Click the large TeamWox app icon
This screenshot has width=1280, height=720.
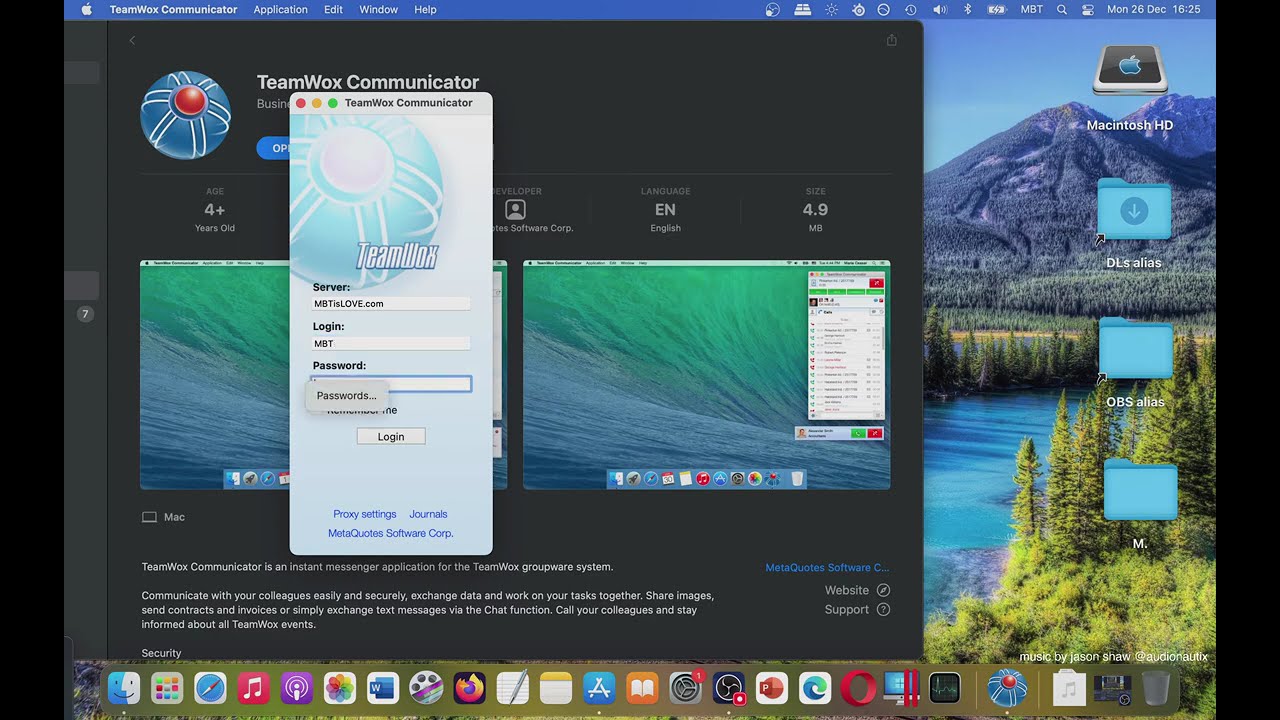(186, 115)
